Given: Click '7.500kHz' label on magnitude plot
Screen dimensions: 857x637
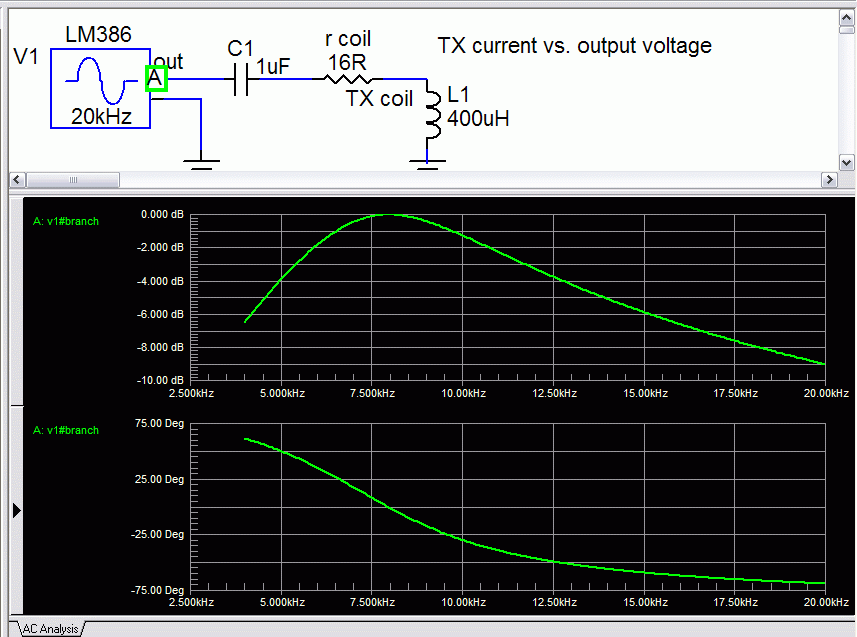Looking at the screenshot, I should pyautogui.click(x=372, y=393).
